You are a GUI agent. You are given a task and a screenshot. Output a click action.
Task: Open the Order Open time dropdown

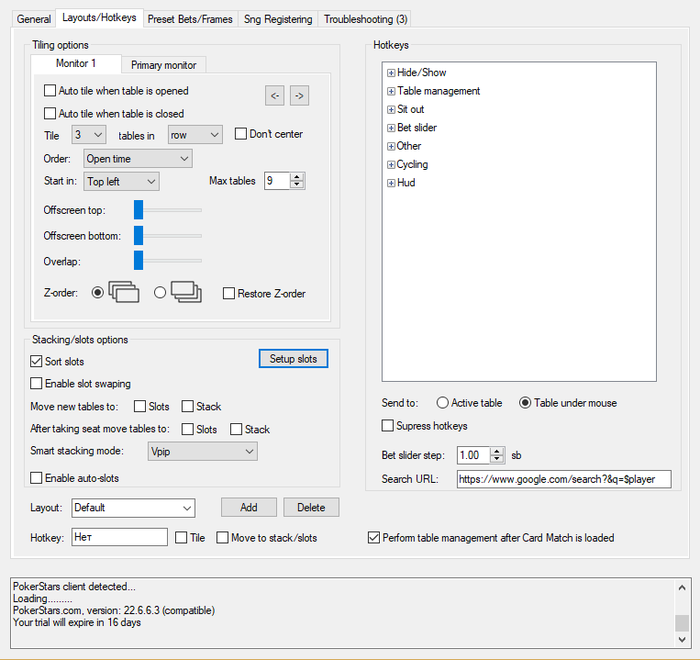138,159
